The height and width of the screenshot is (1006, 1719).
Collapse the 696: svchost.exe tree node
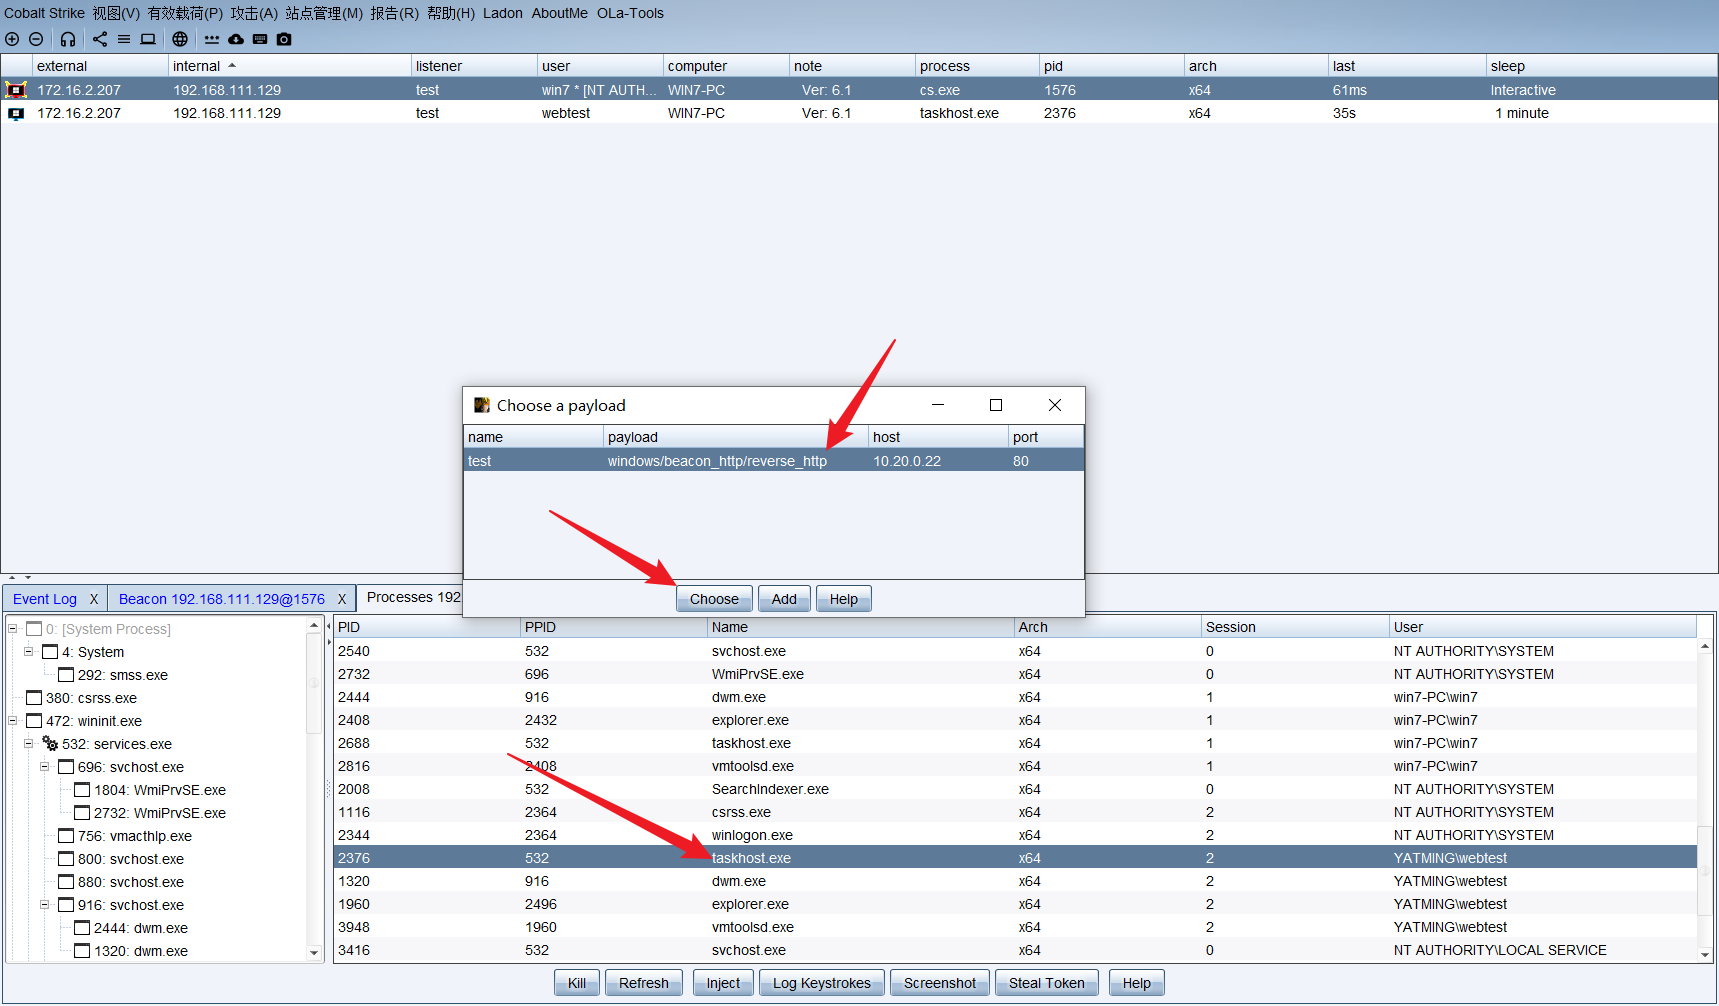coord(45,766)
